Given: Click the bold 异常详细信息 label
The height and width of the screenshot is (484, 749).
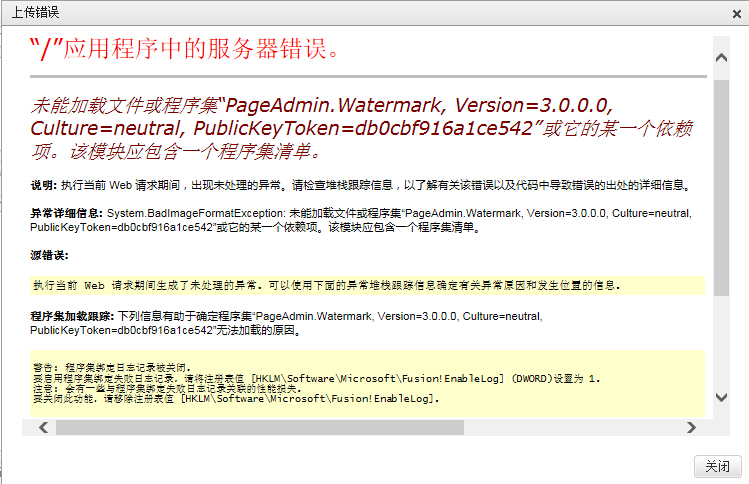Looking at the screenshot, I should pos(67,213).
